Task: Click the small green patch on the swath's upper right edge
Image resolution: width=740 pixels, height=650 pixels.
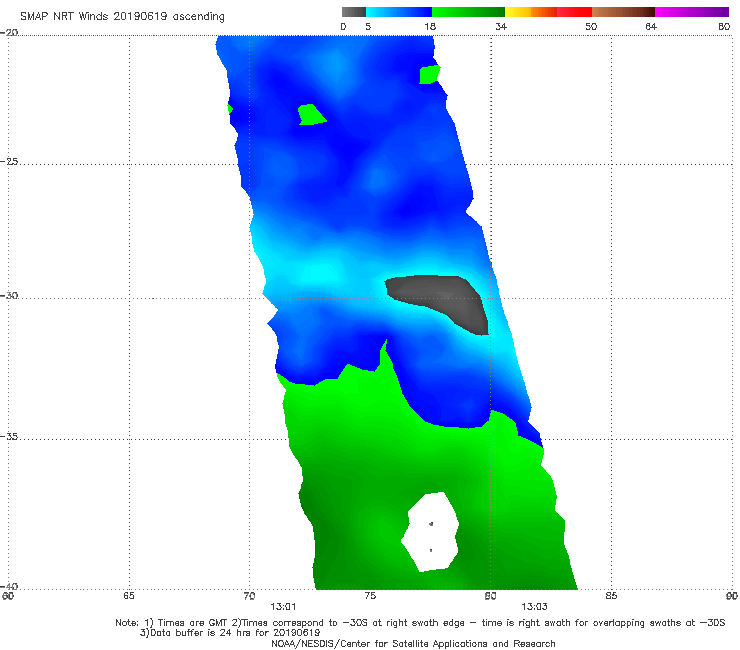Action: pyautogui.click(x=429, y=75)
